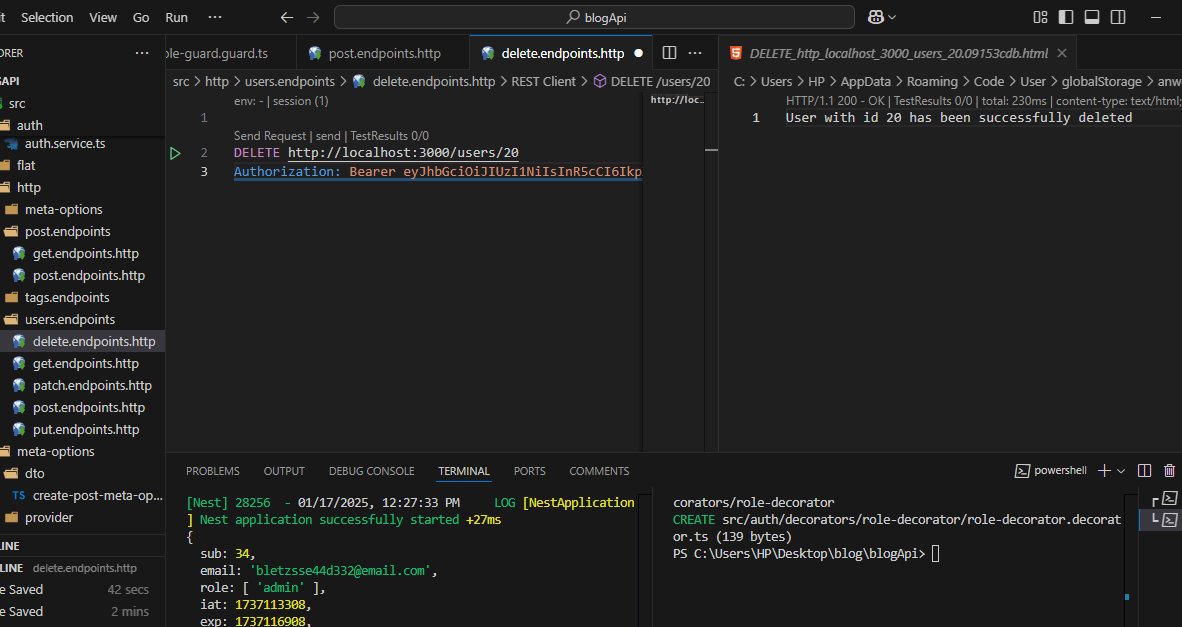This screenshot has width=1182, height=627.
Task: Open the users.endpoints breadcrumb dropdown
Action: coord(290,81)
